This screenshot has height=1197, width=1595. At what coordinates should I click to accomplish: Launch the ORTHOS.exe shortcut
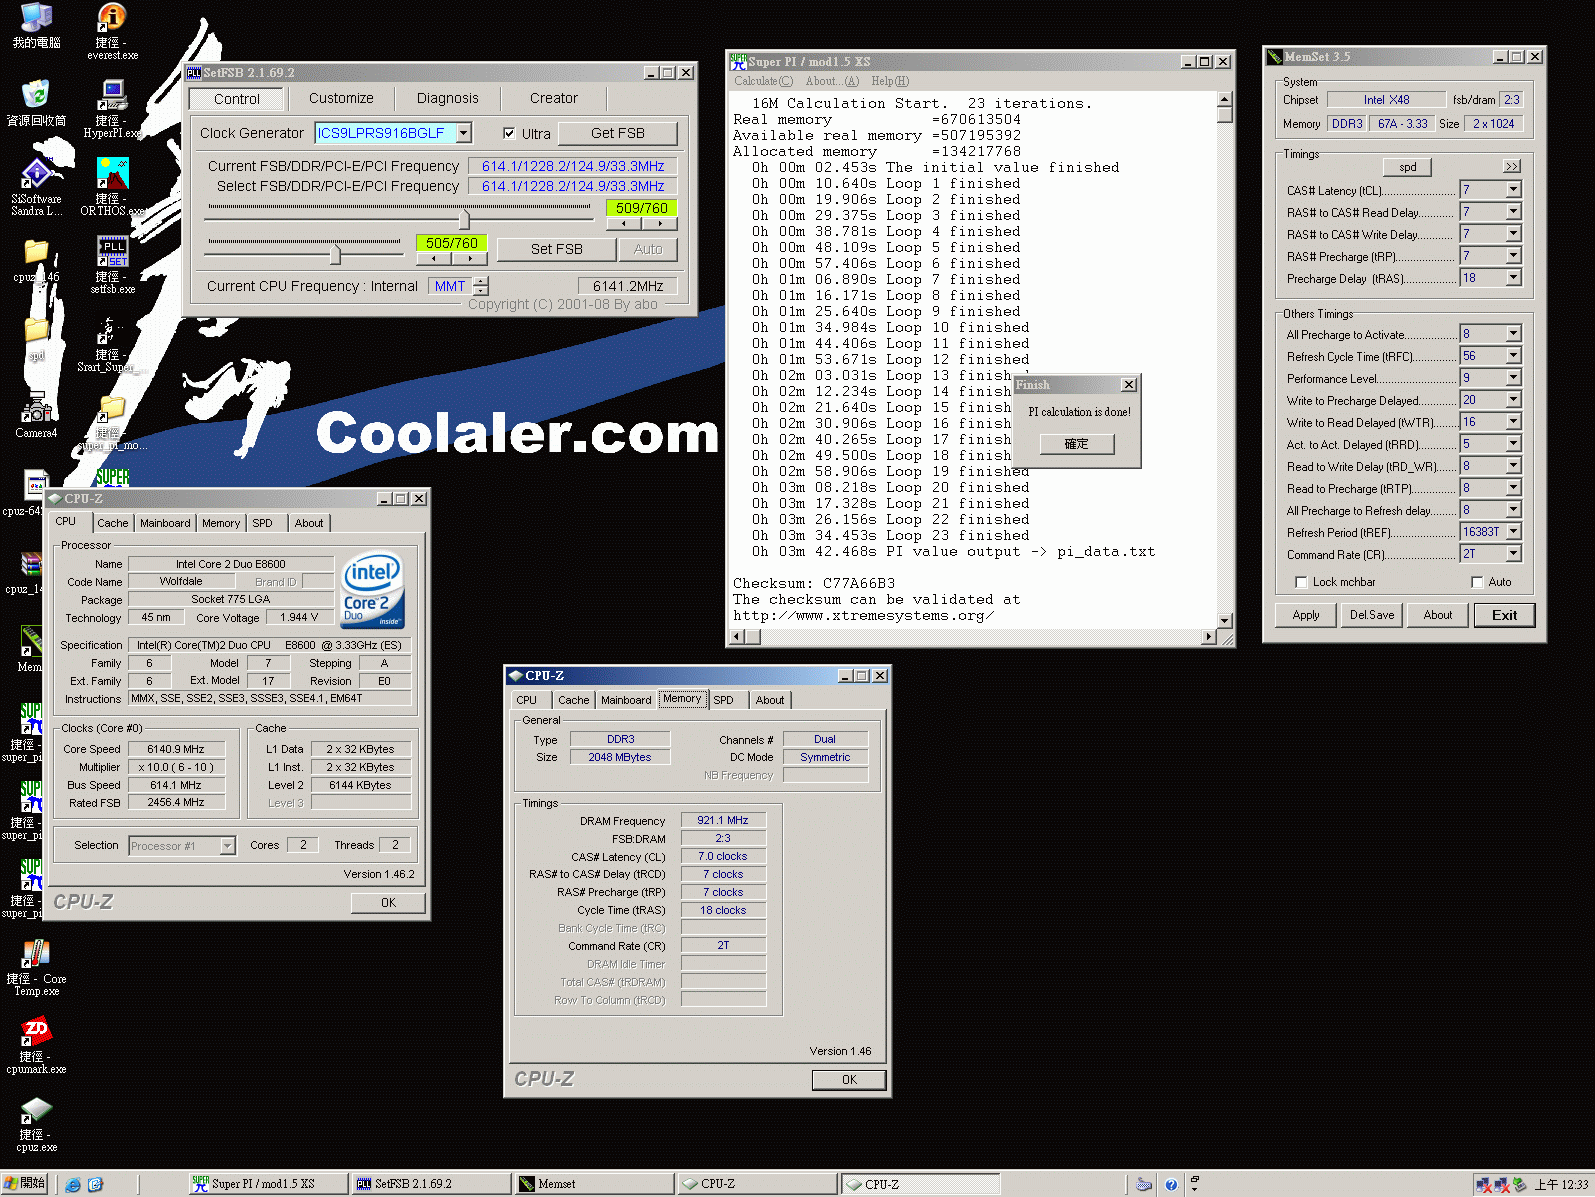point(112,173)
